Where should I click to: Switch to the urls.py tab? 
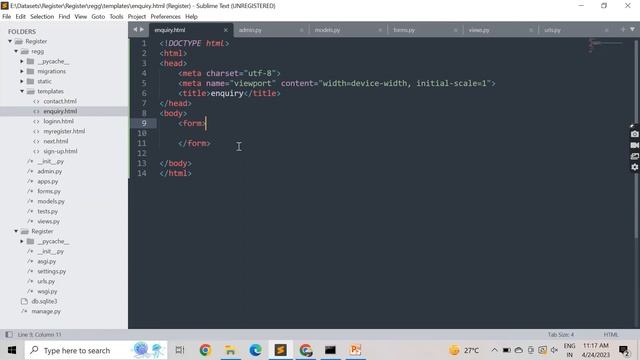tap(552, 30)
